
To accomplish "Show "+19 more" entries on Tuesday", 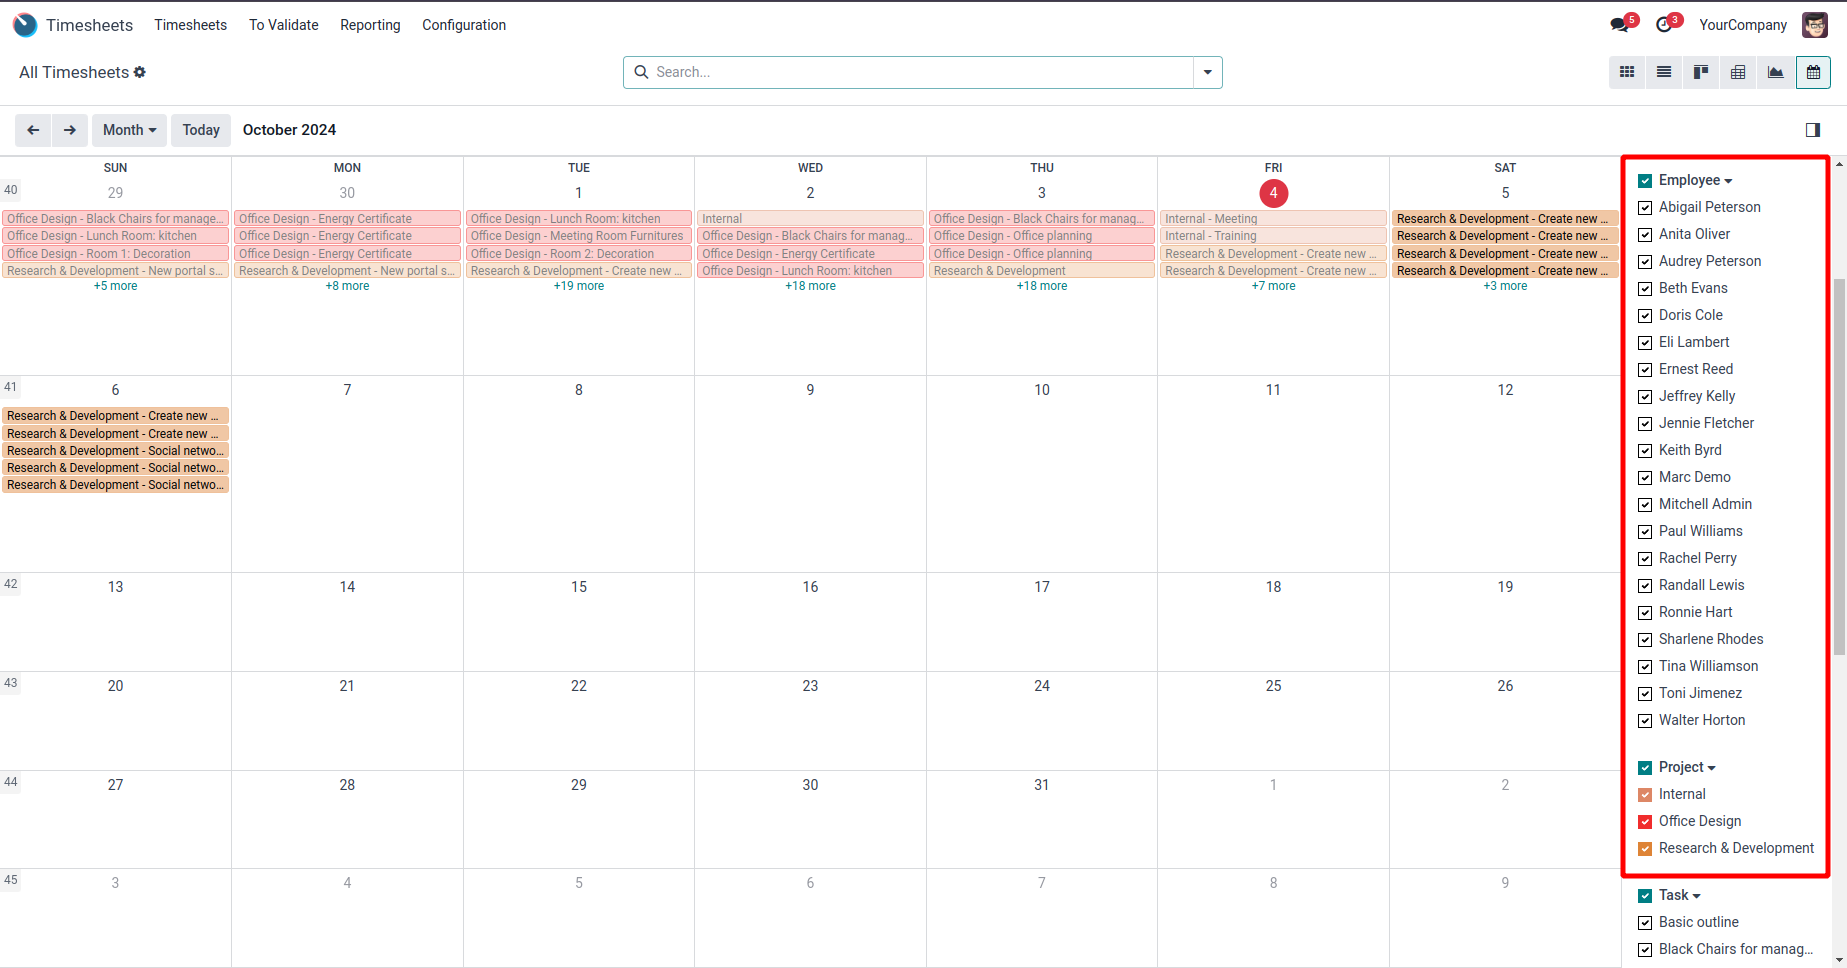I will (x=579, y=286).
